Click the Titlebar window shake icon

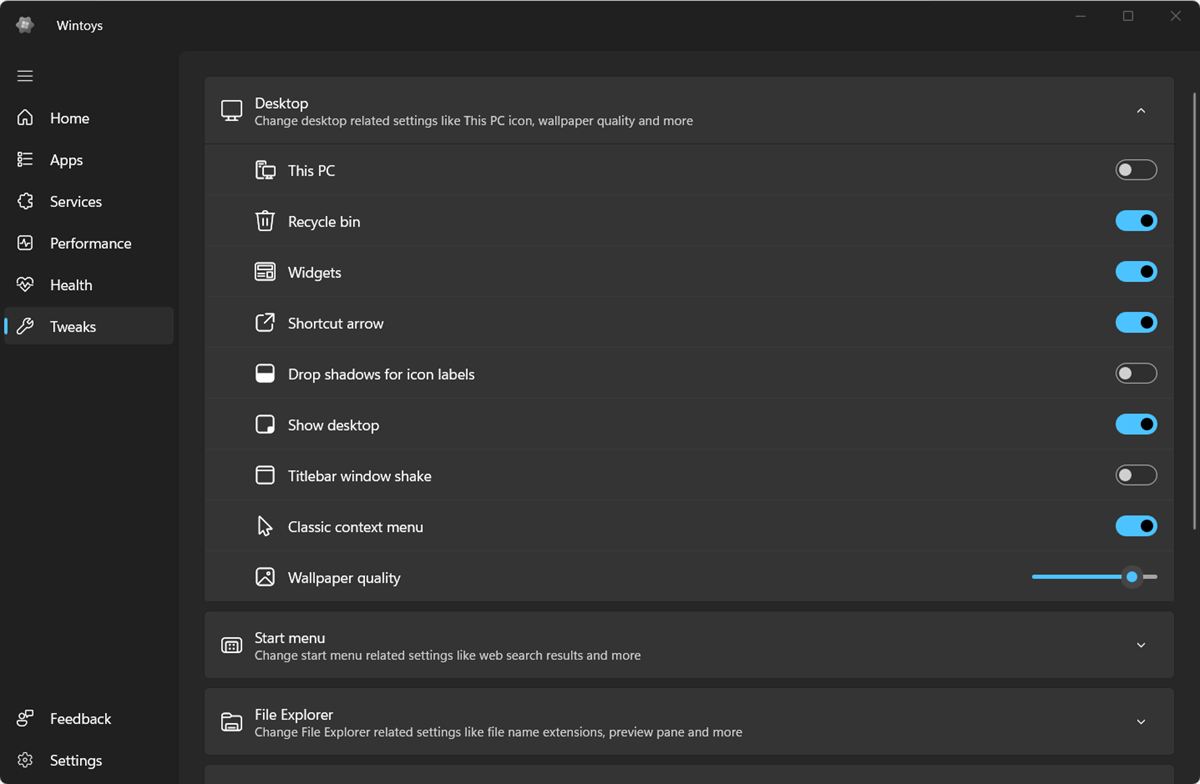point(265,476)
